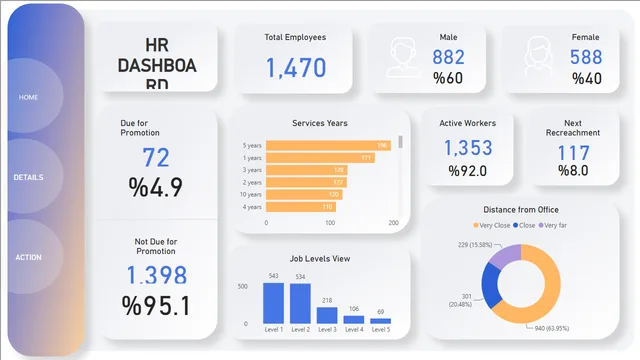Select the Level 5 column
Viewport: 640px width, 360px height.
[380, 321]
